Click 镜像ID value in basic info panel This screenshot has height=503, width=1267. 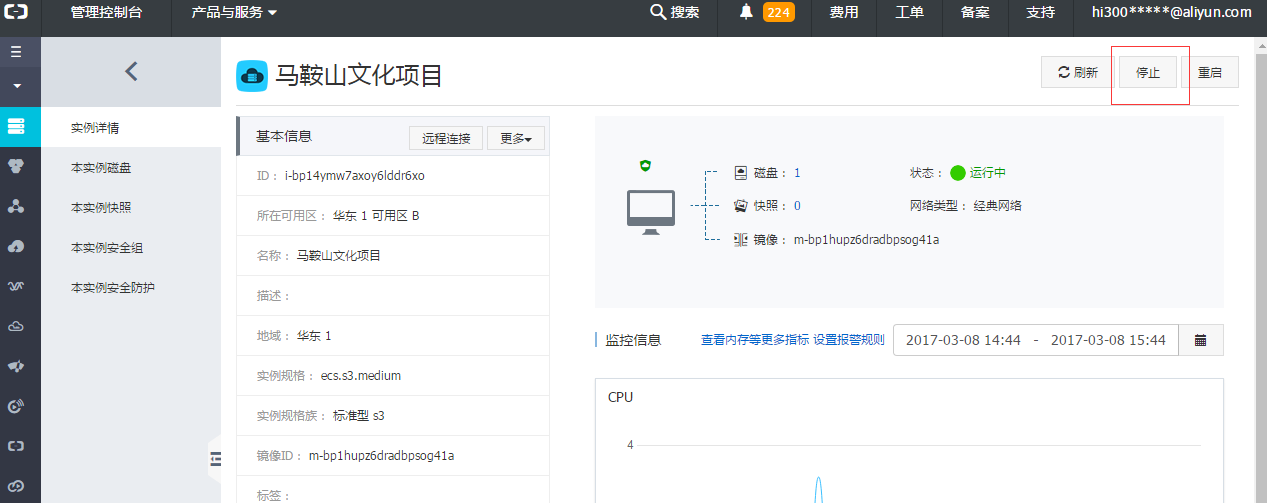[x=381, y=455]
